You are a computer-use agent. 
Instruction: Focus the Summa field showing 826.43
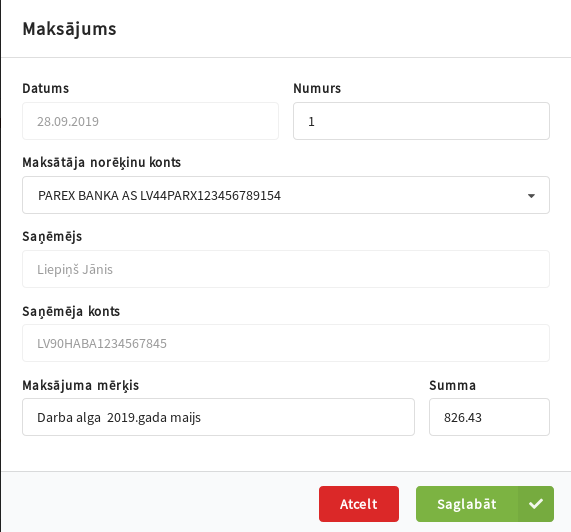point(489,417)
